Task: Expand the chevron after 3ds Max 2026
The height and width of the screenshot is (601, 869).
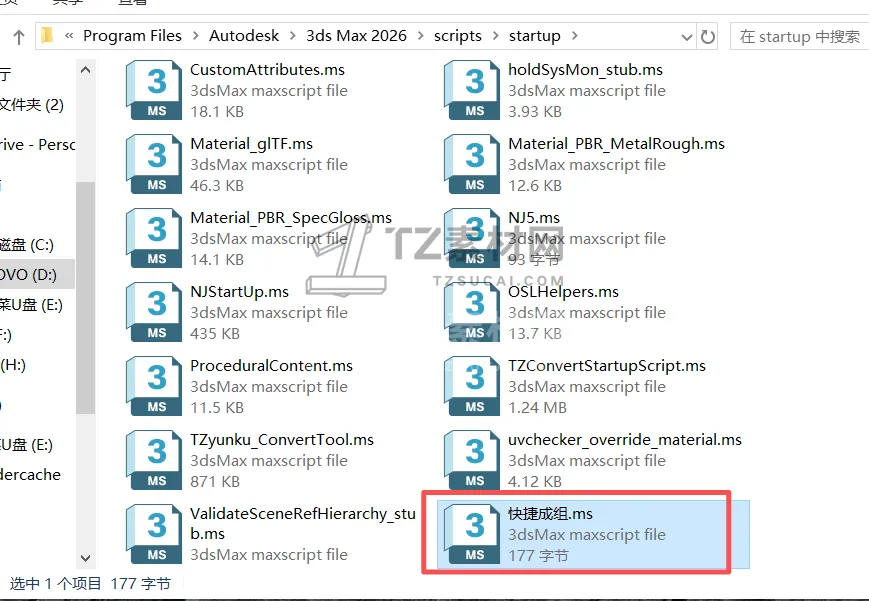Action: click(421, 36)
